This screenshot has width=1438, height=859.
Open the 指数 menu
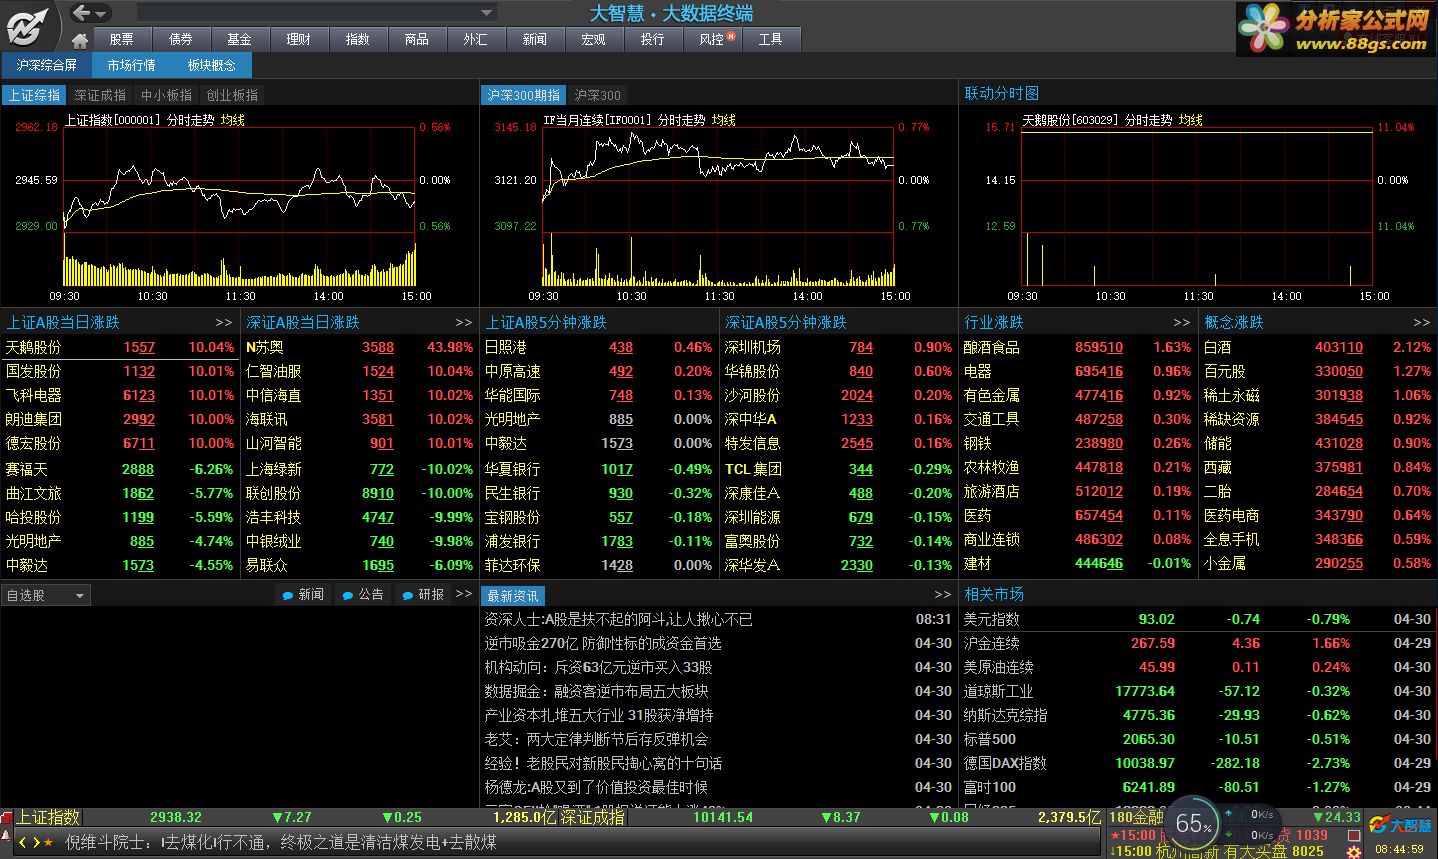tap(357, 39)
